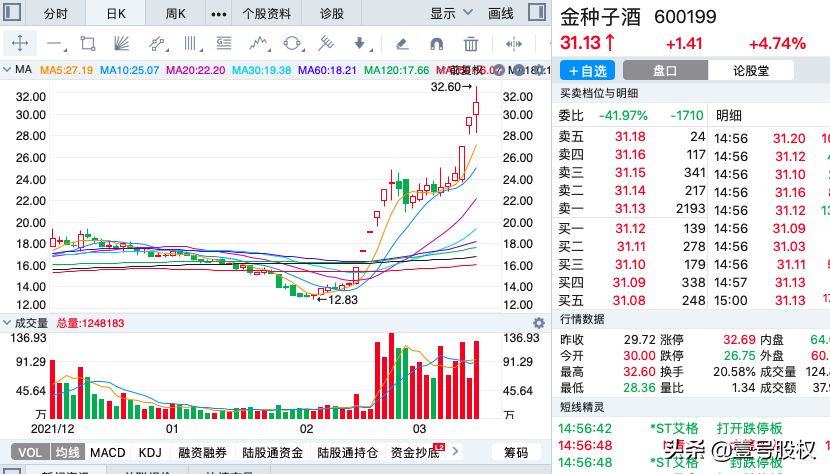Toggle the left sidebar panel icon
830x474 pixels.
coord(12,12)
